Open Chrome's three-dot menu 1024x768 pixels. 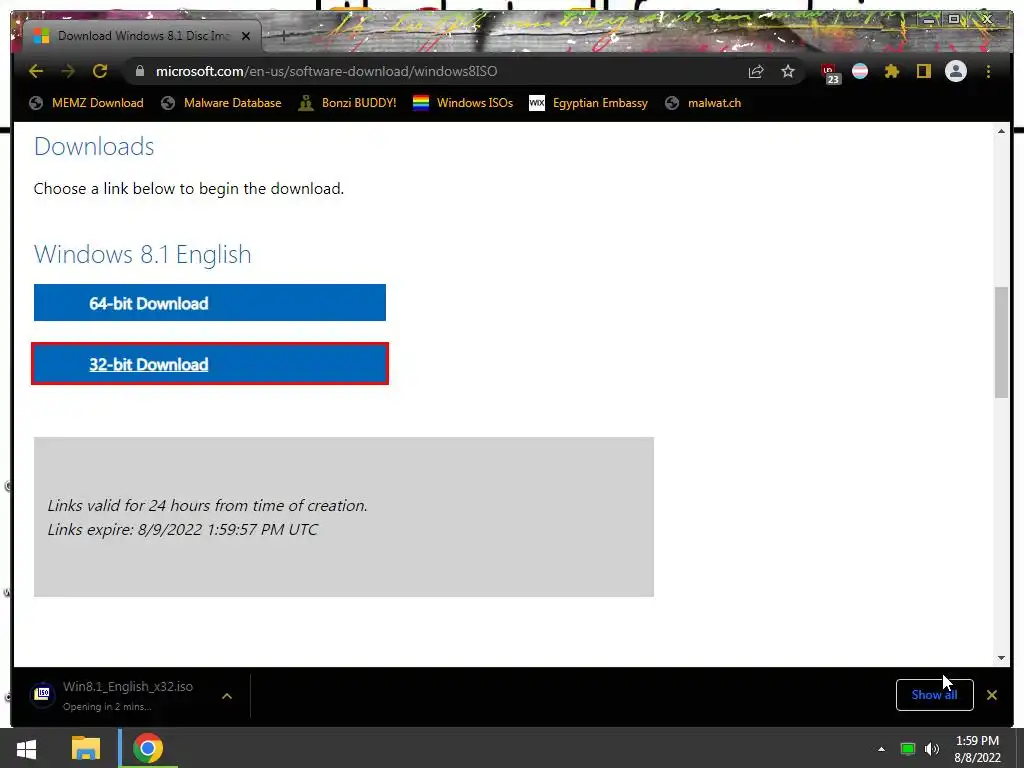[988, 71]
